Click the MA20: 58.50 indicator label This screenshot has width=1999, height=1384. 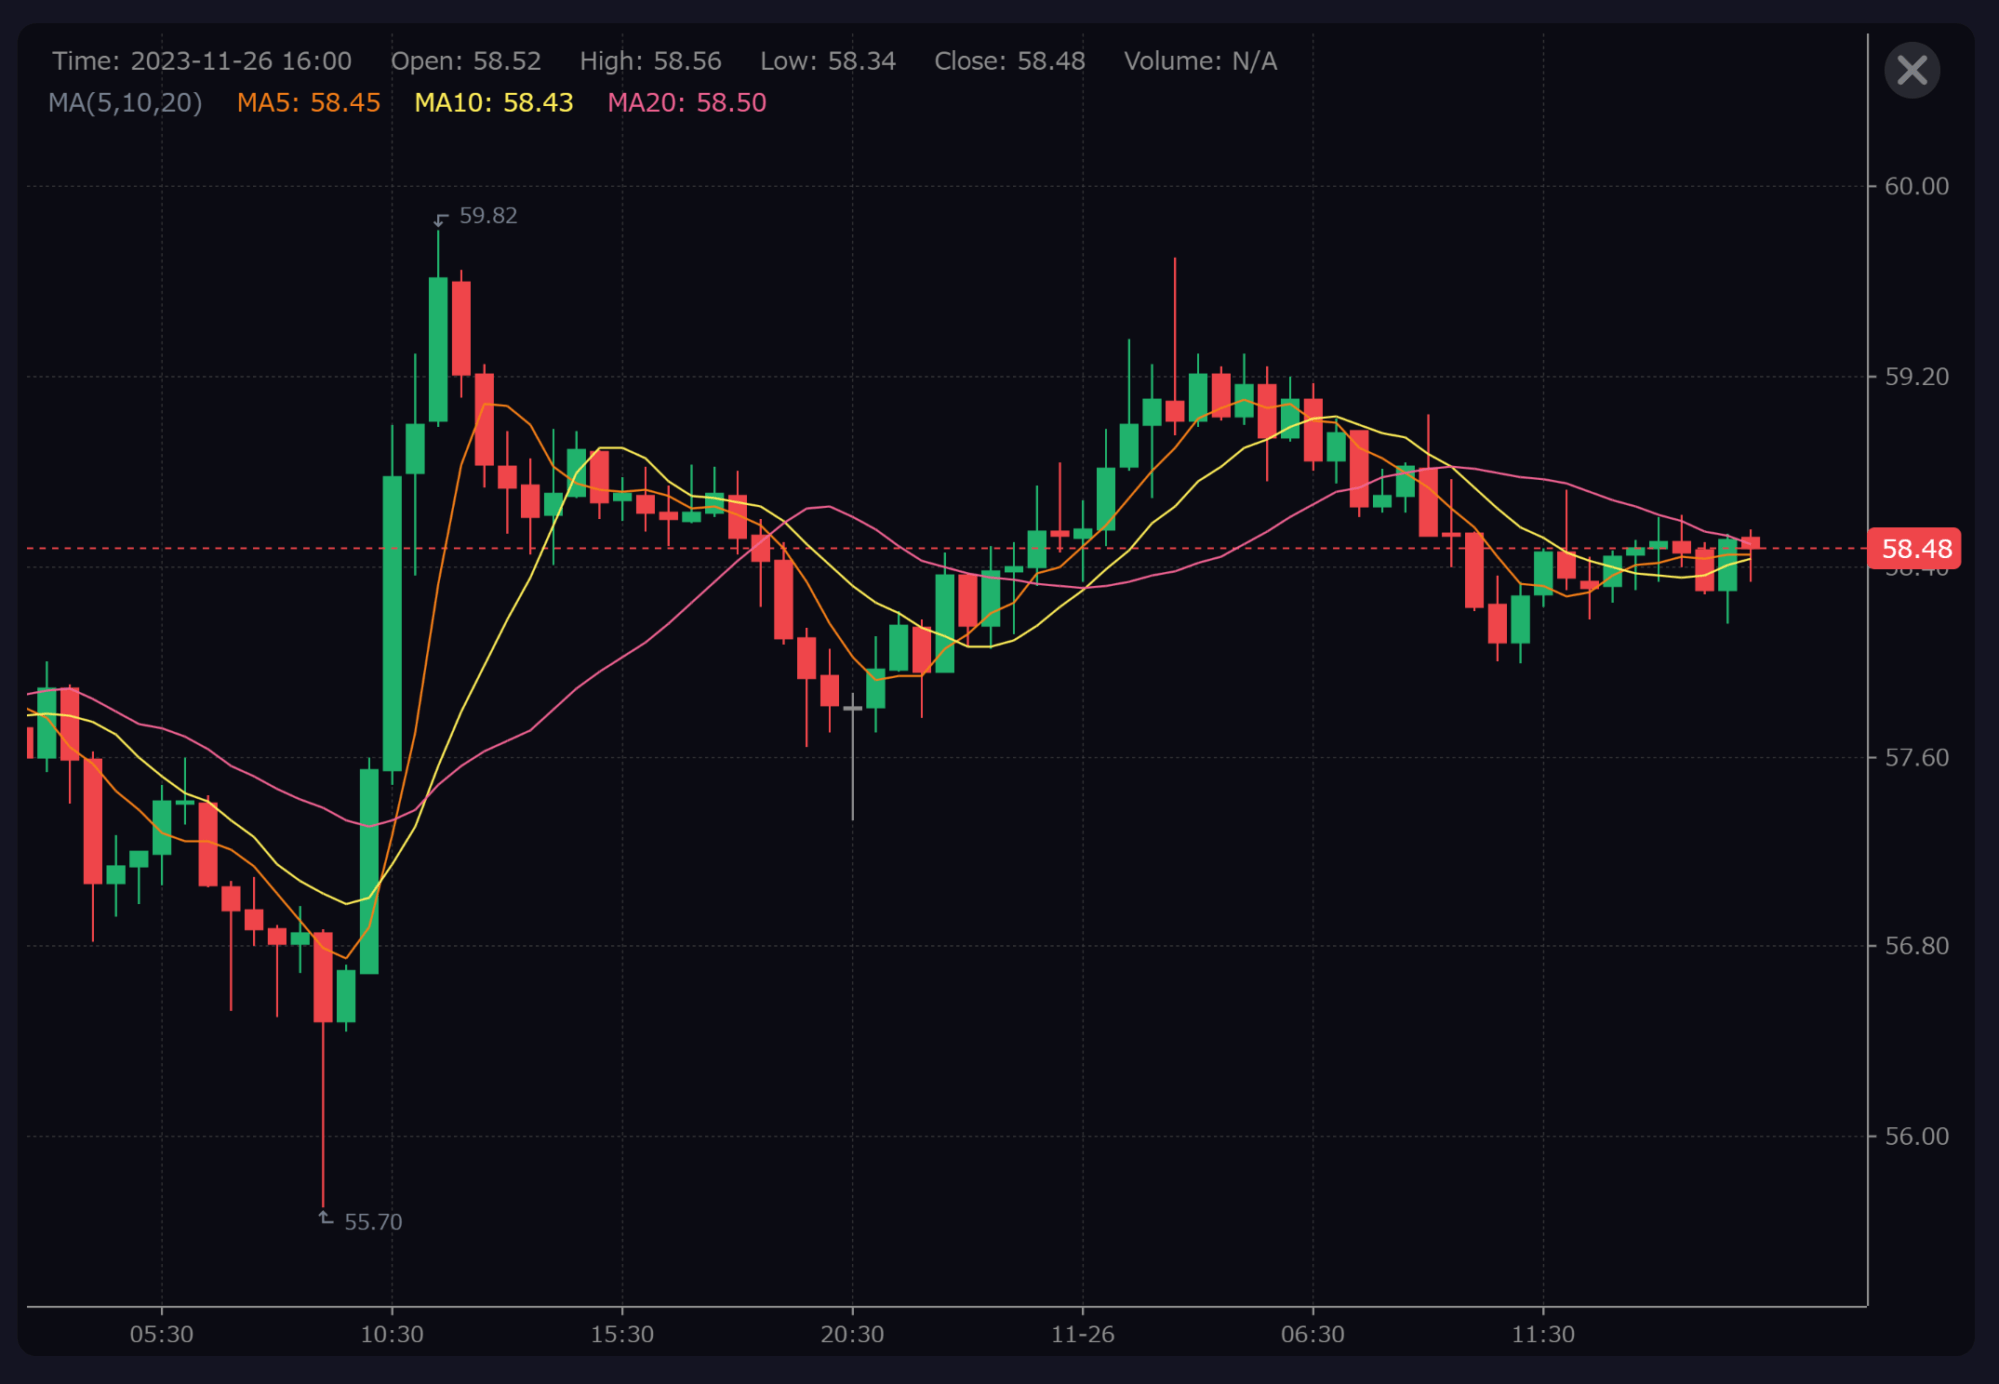(x=687, y=103)
